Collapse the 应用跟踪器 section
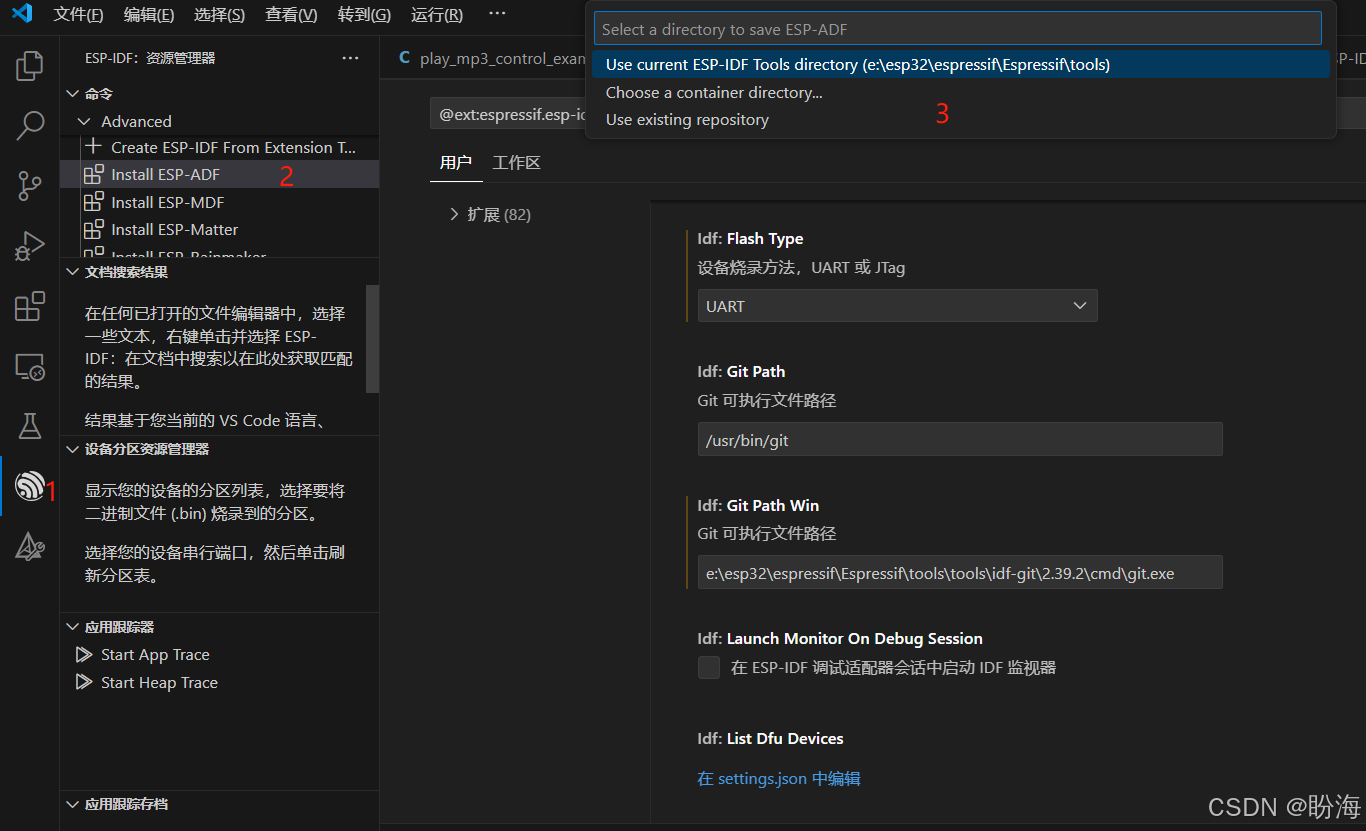 click(x=72, y=627)
